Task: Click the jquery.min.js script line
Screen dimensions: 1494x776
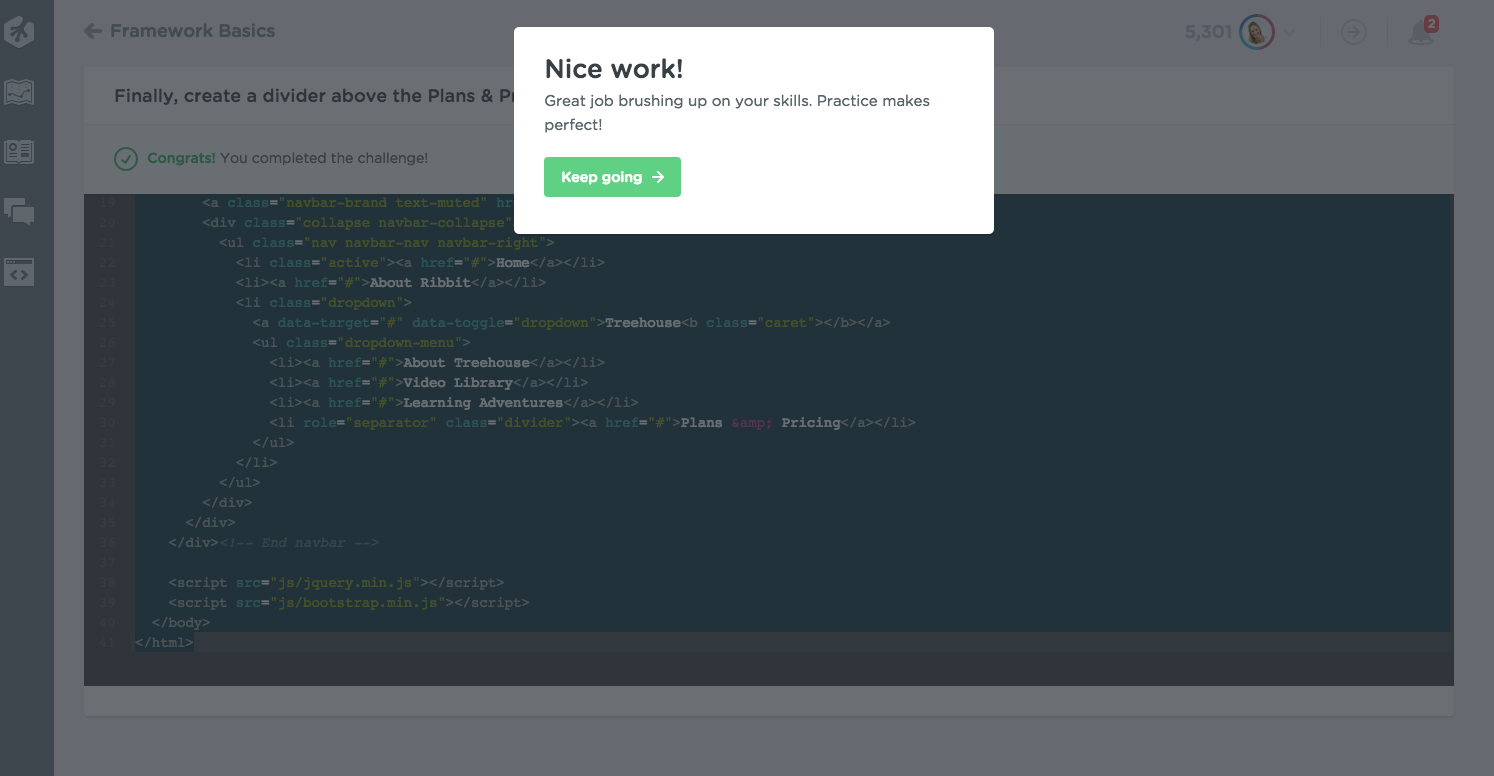Action: [x=336, y=582]
